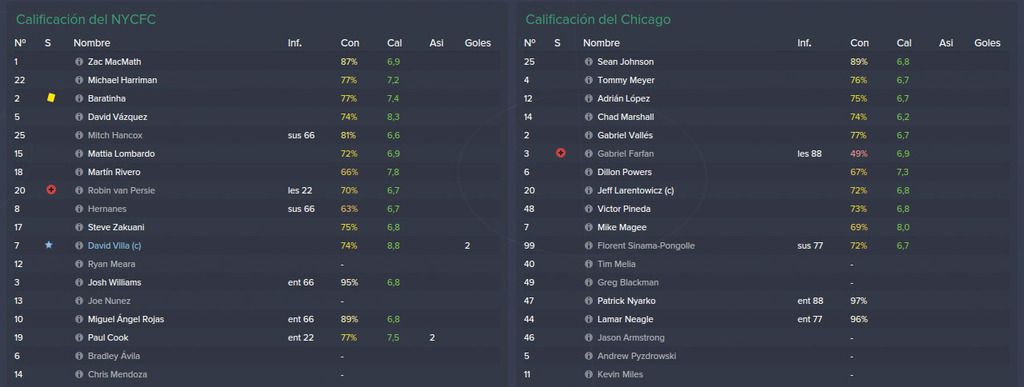This screenshot has width=1024, height=387.
Task: Click Gabriel Farfan's red injury icon
Action: 560,153
